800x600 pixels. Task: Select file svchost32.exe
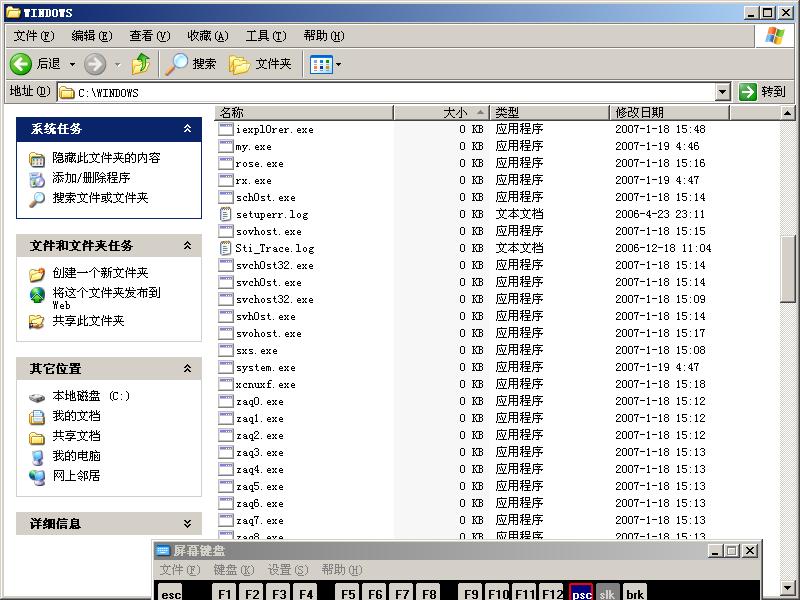coord(274,299)
